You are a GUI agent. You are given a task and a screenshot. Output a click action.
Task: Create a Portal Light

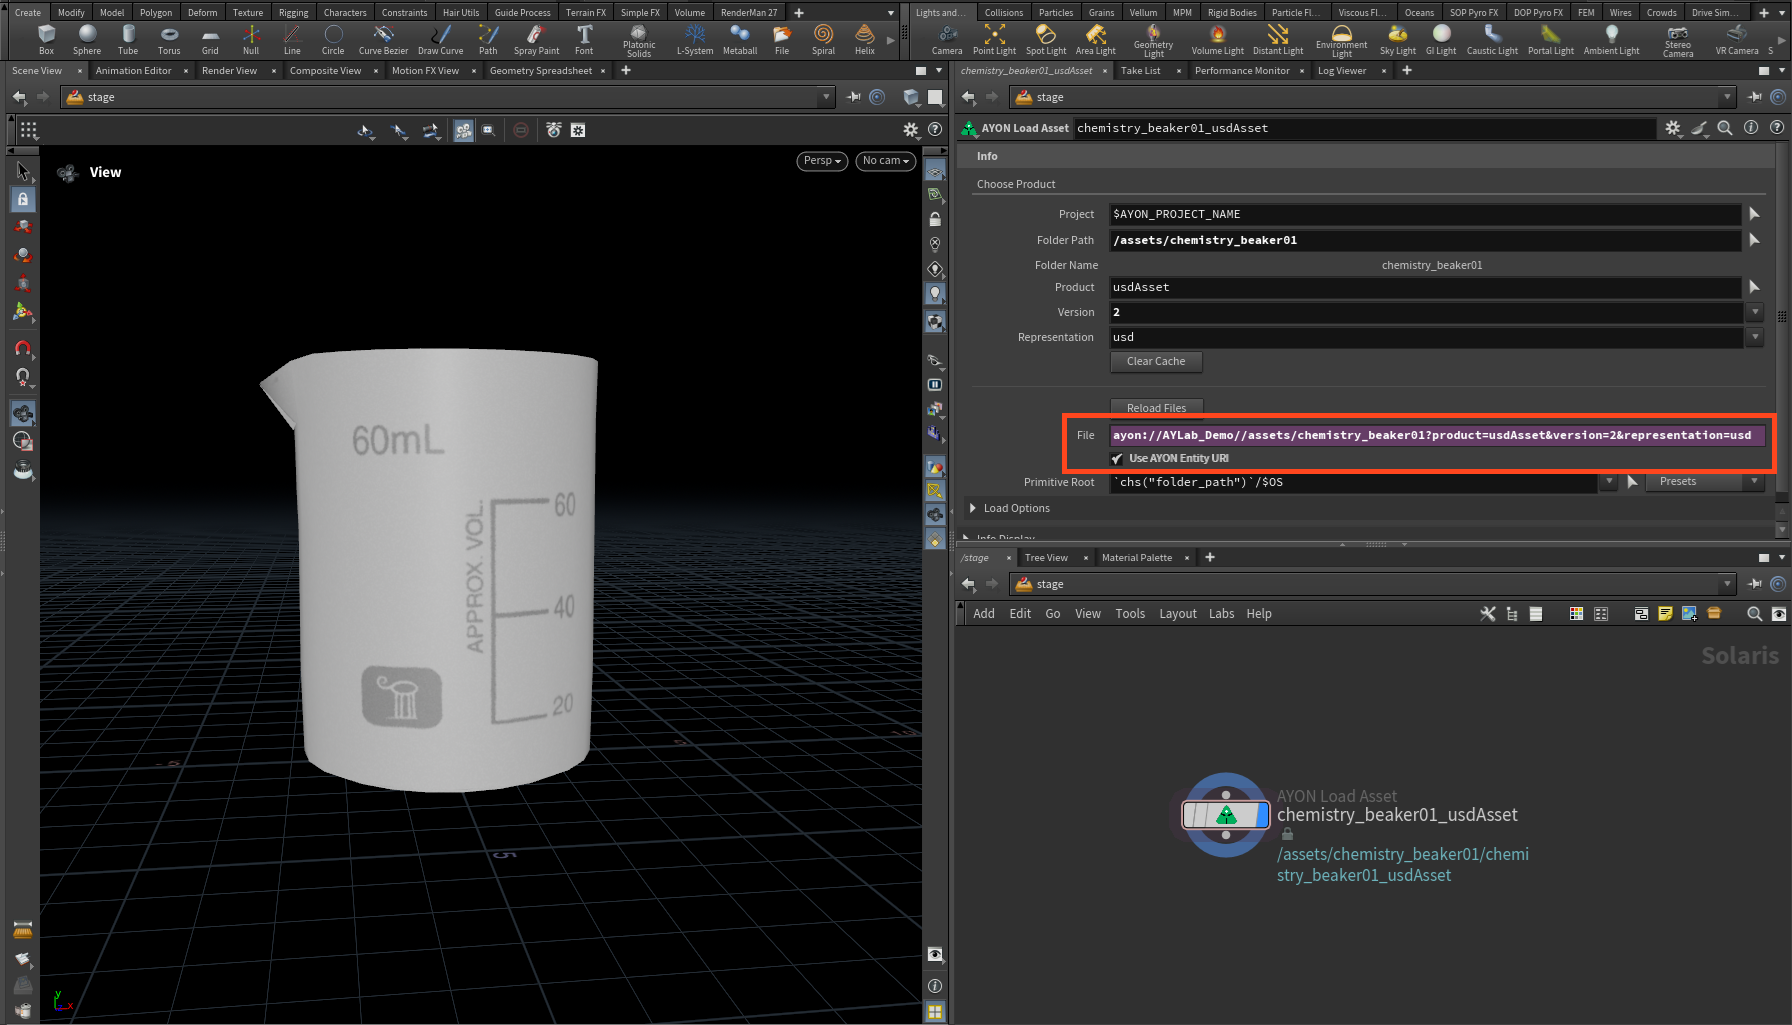[1551, 40]
